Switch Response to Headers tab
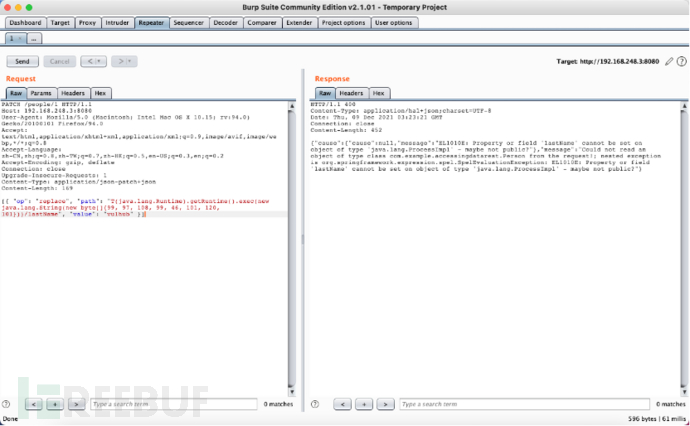Viewport: 690px width, 426px height. click(351, 93)
